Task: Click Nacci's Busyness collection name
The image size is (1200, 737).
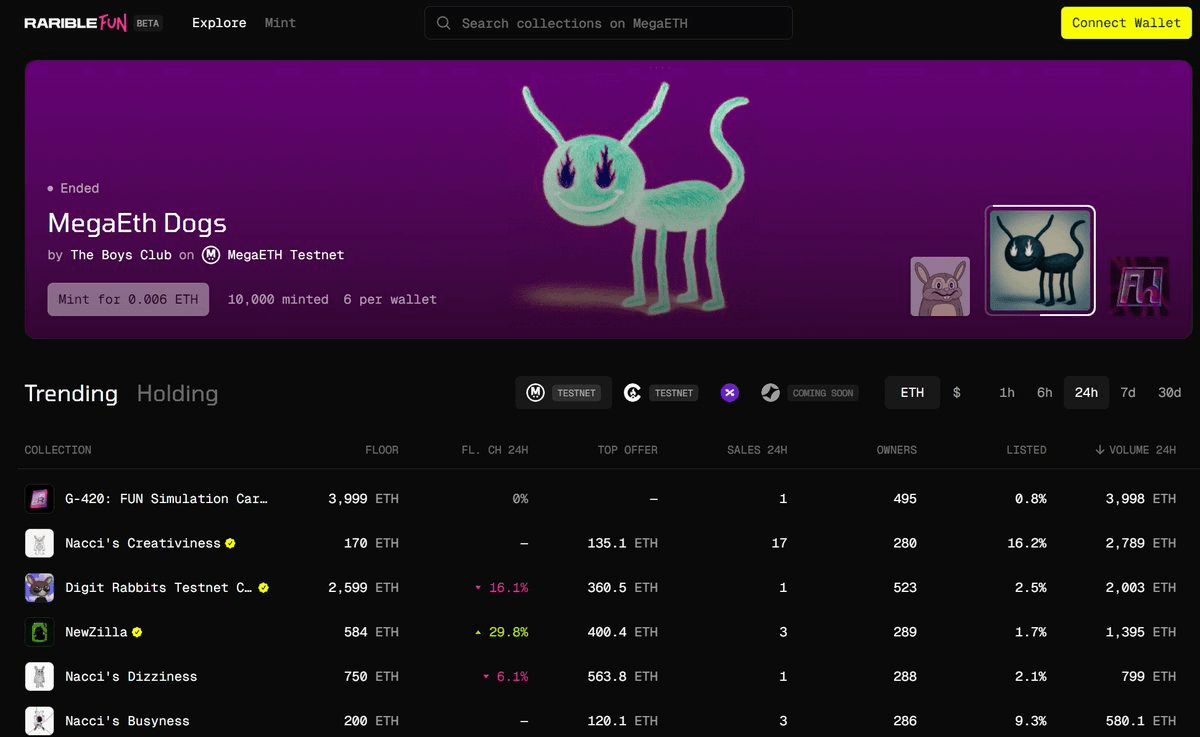Action: [x=127, y=721]
